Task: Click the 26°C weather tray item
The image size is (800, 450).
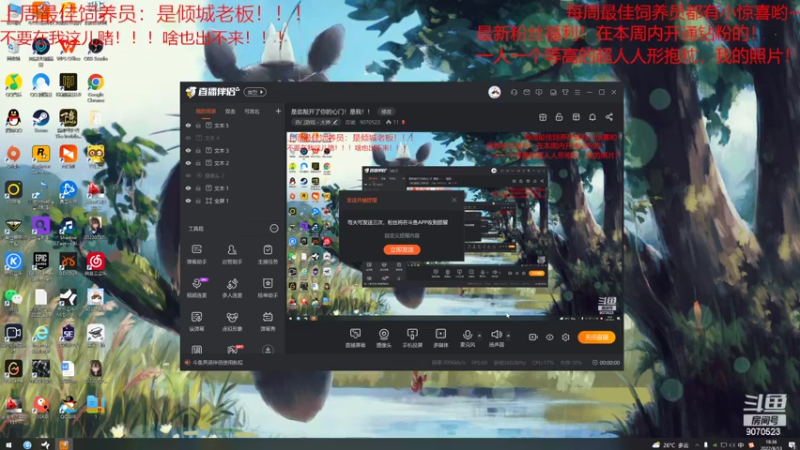Action: click(671, 445)
